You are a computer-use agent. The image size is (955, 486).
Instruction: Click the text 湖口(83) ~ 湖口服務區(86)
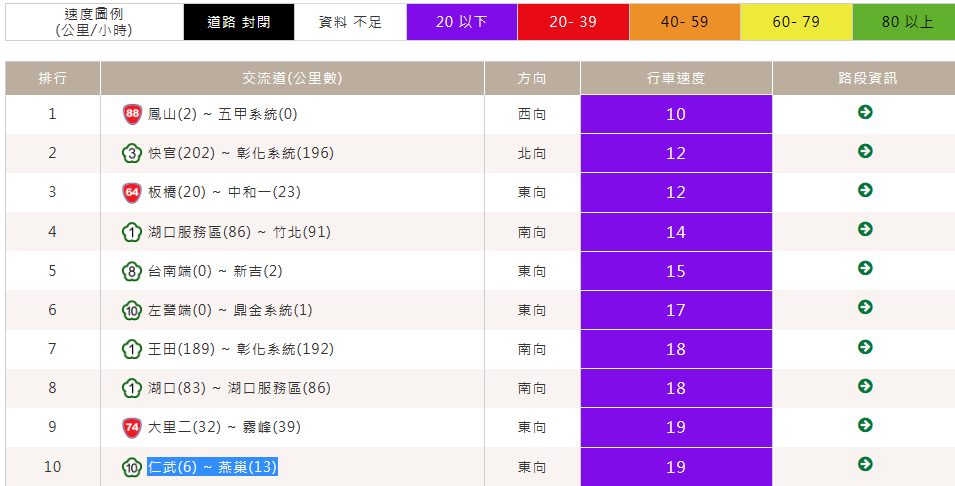[239, 388]
